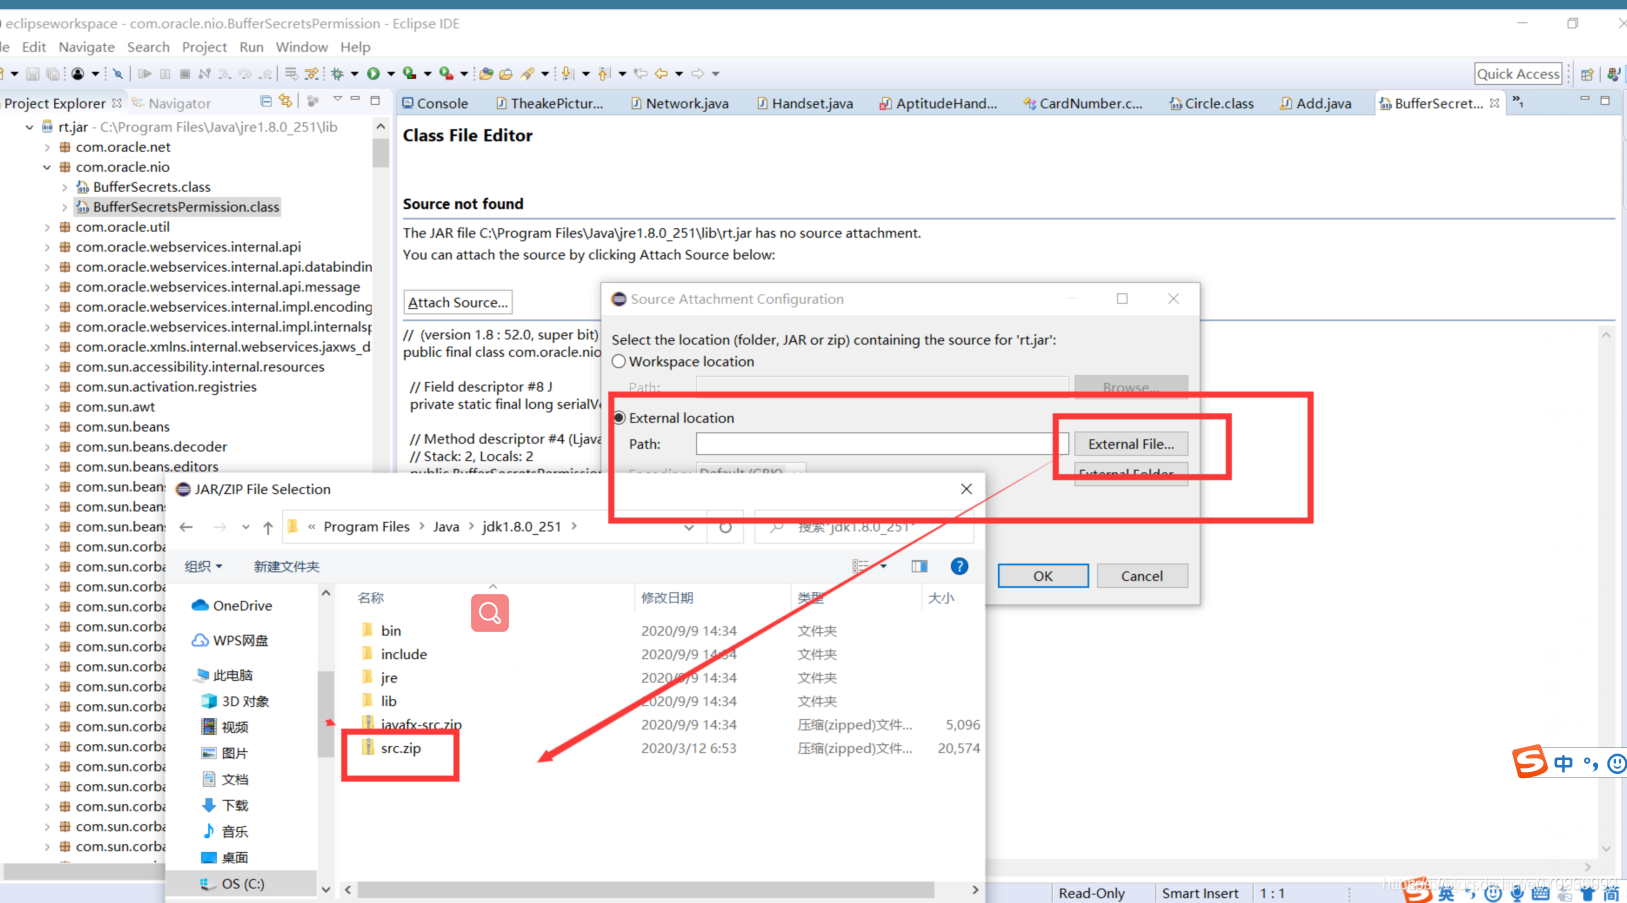
Task: Click the Save All toolbar icon
Action: [53, 74]
